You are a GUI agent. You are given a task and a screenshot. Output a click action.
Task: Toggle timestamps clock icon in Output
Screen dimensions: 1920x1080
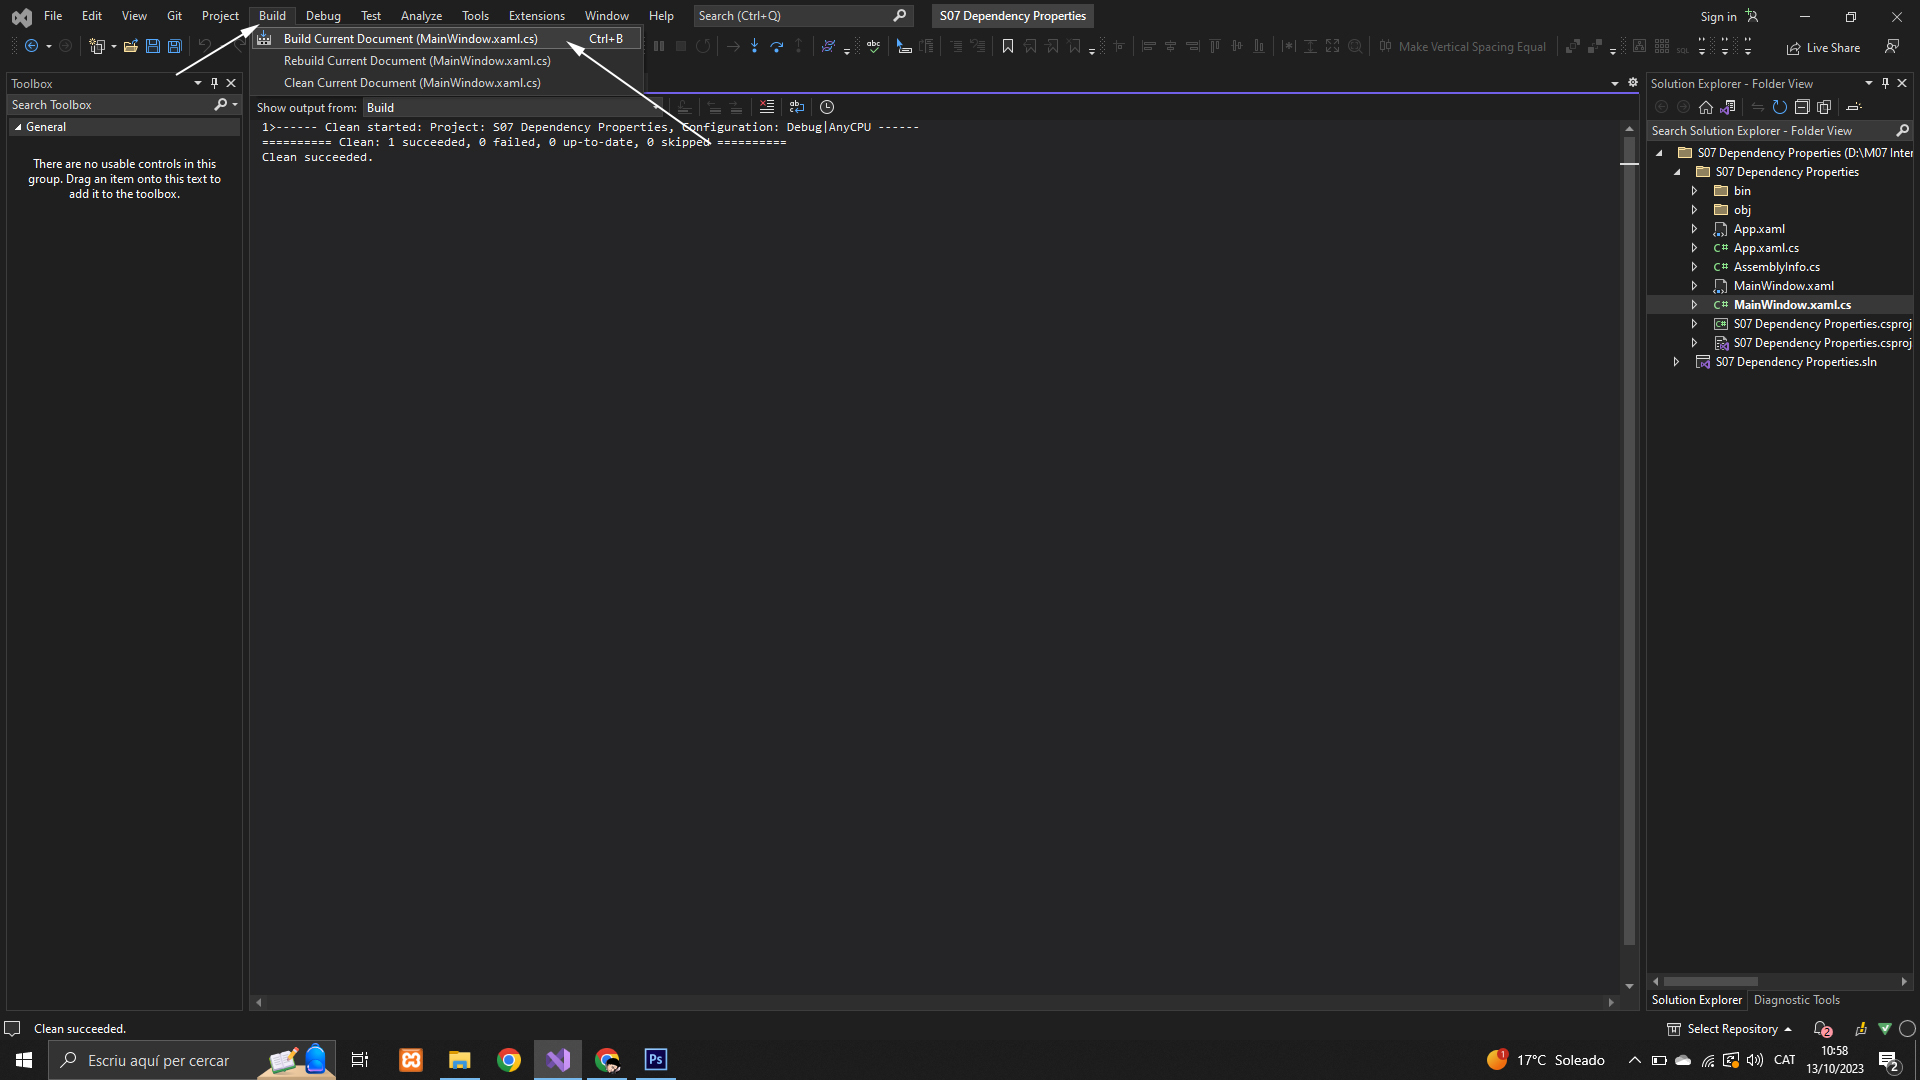coord(827,107)
